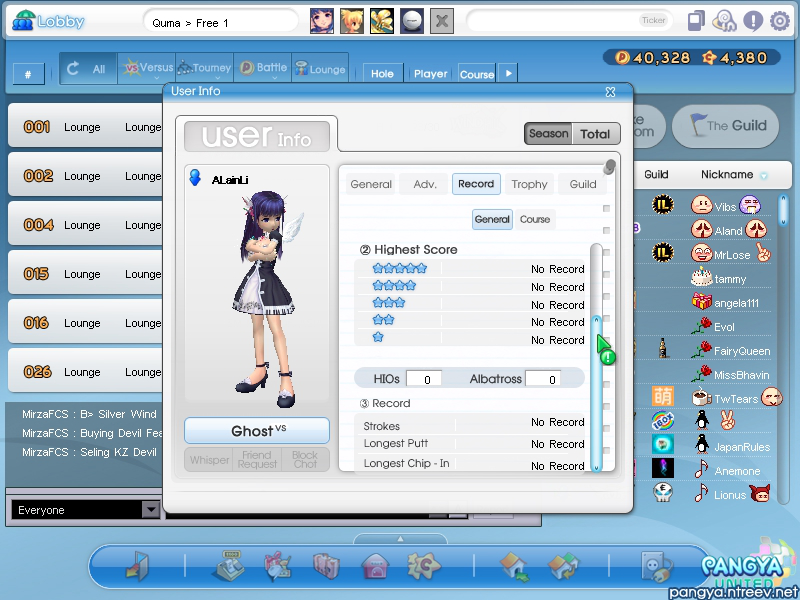Click the power plug icon in dock

point(656,567)
